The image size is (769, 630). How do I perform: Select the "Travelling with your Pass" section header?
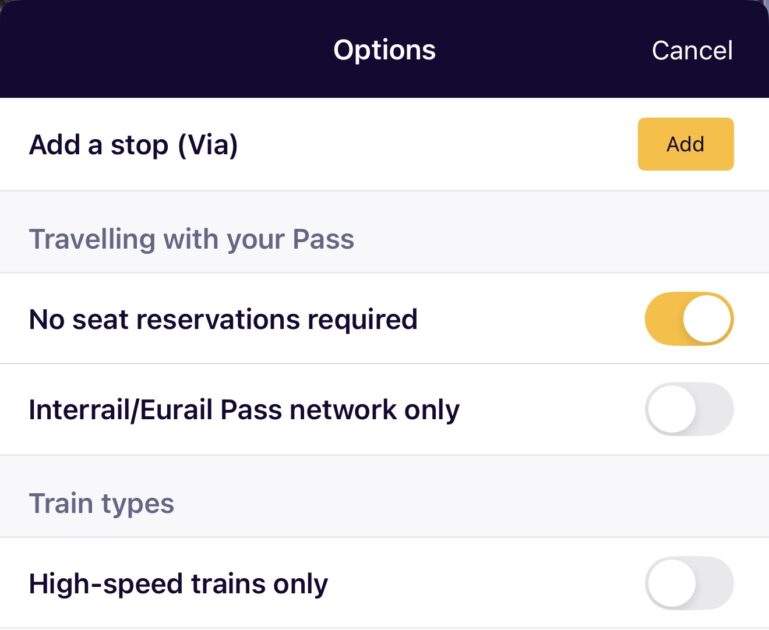click(x=191, y=239)
